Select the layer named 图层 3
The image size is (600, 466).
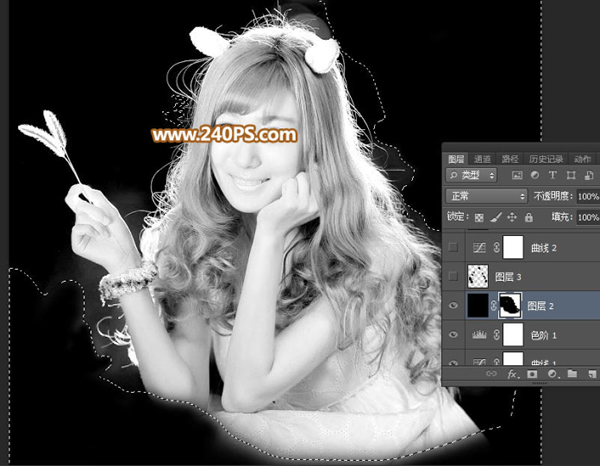tap(508, 277)
